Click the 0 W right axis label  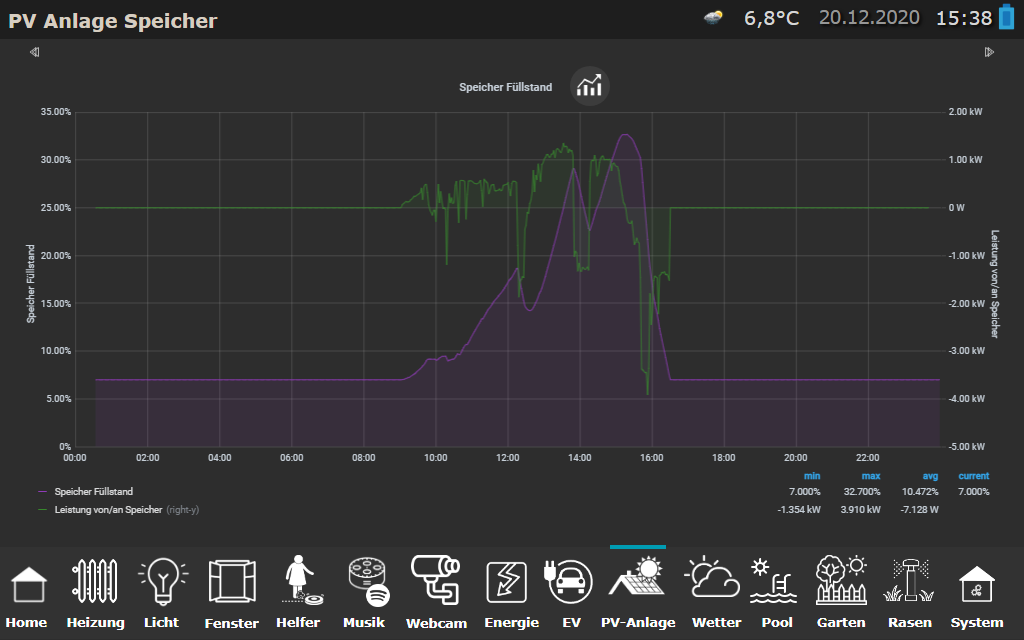coord(957,208)
